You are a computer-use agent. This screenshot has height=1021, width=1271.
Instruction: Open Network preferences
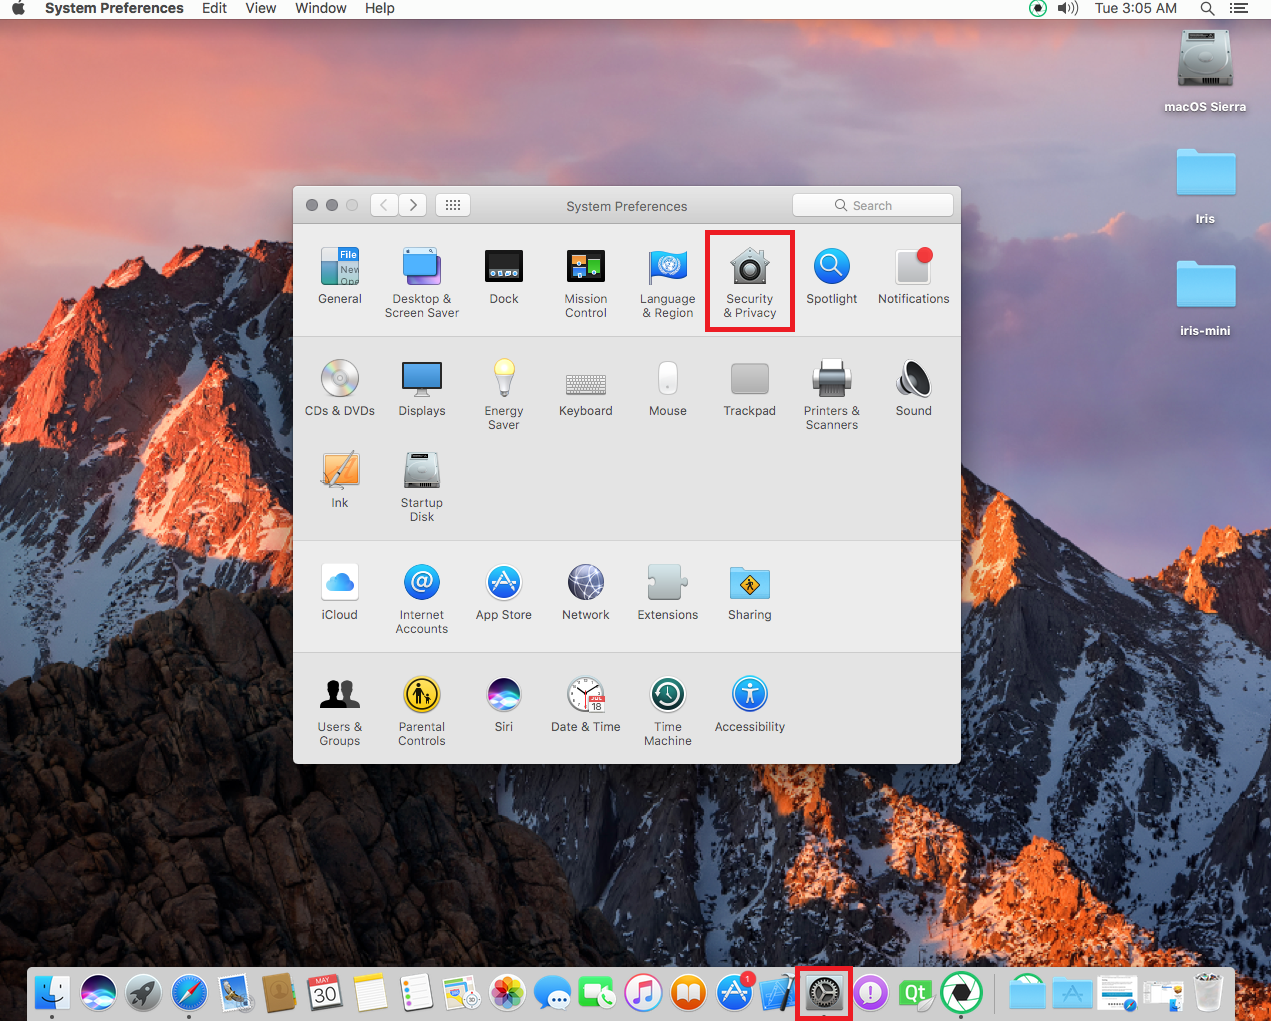[x=586, y=592]
